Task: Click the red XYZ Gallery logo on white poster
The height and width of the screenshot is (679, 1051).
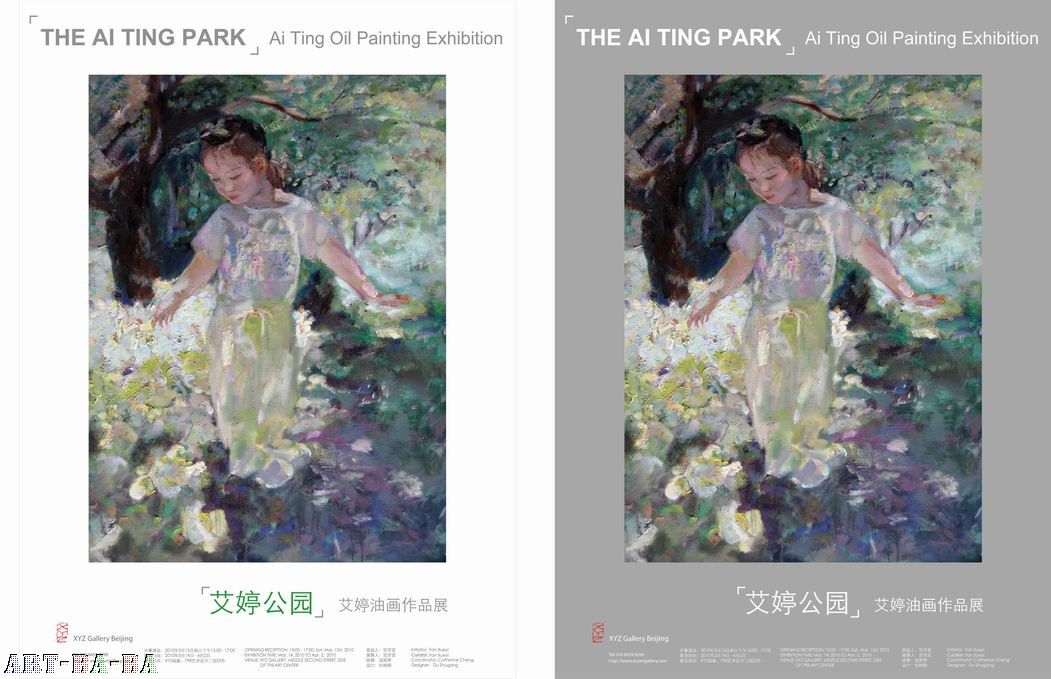Action: [x=62, y=632]
